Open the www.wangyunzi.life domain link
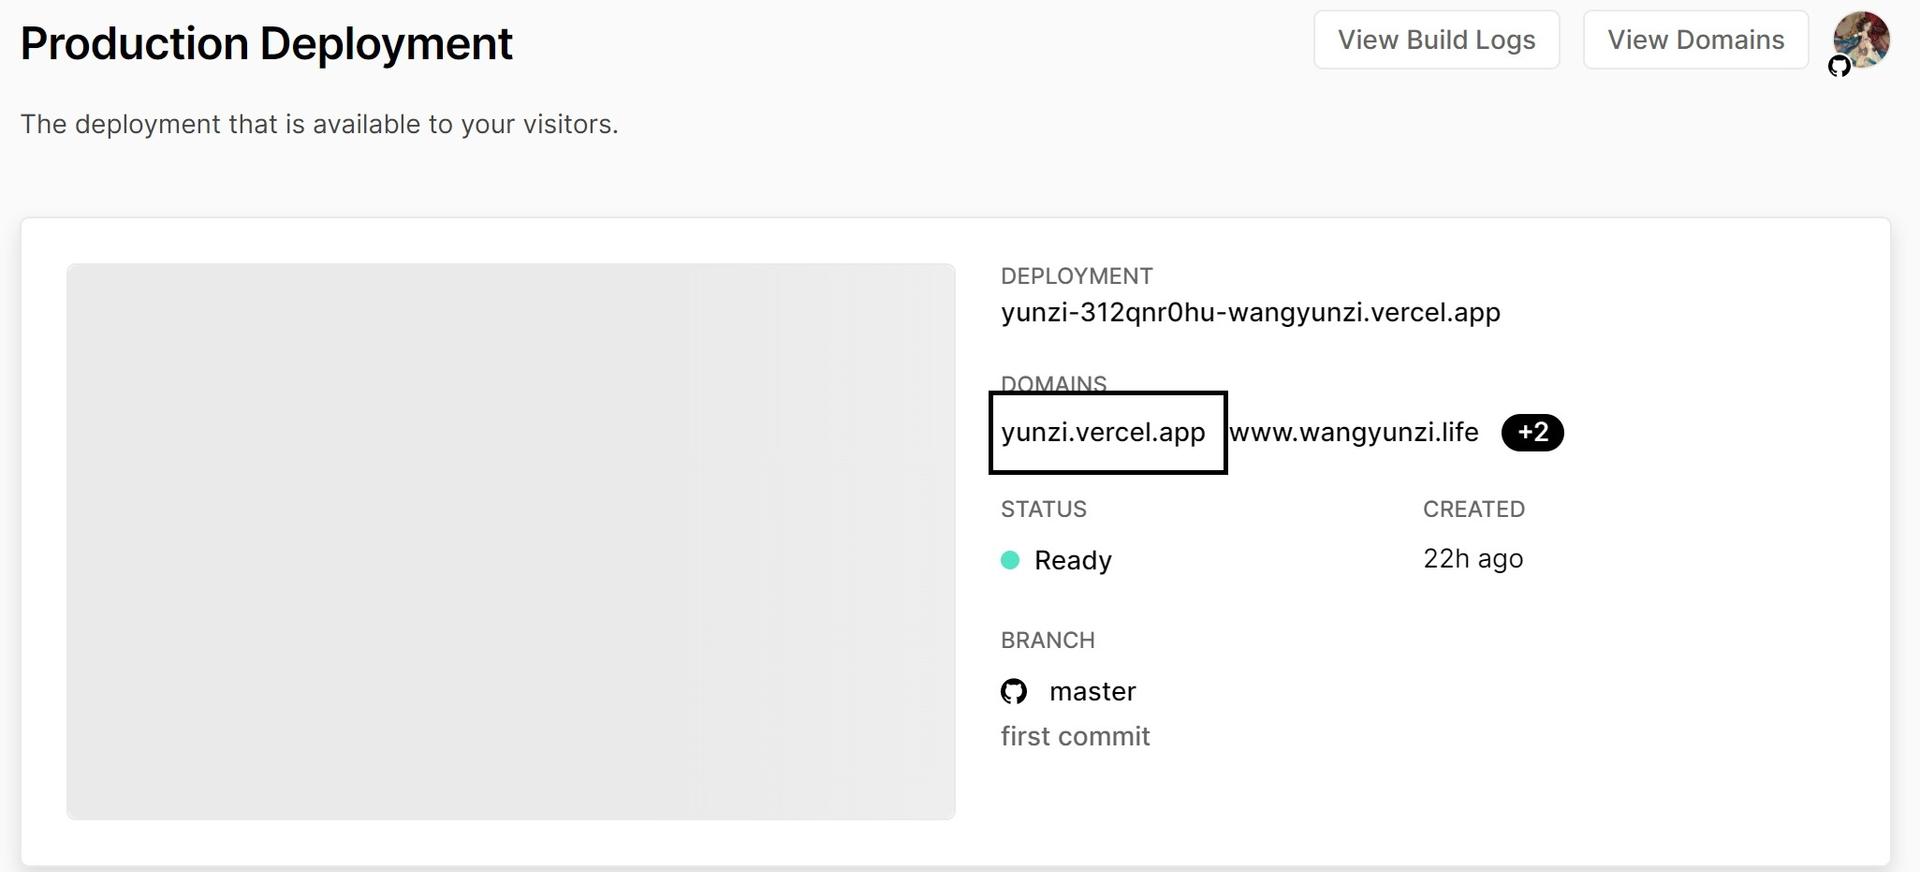Viewport: 1920px width, 872px height. coord(1354,432)
